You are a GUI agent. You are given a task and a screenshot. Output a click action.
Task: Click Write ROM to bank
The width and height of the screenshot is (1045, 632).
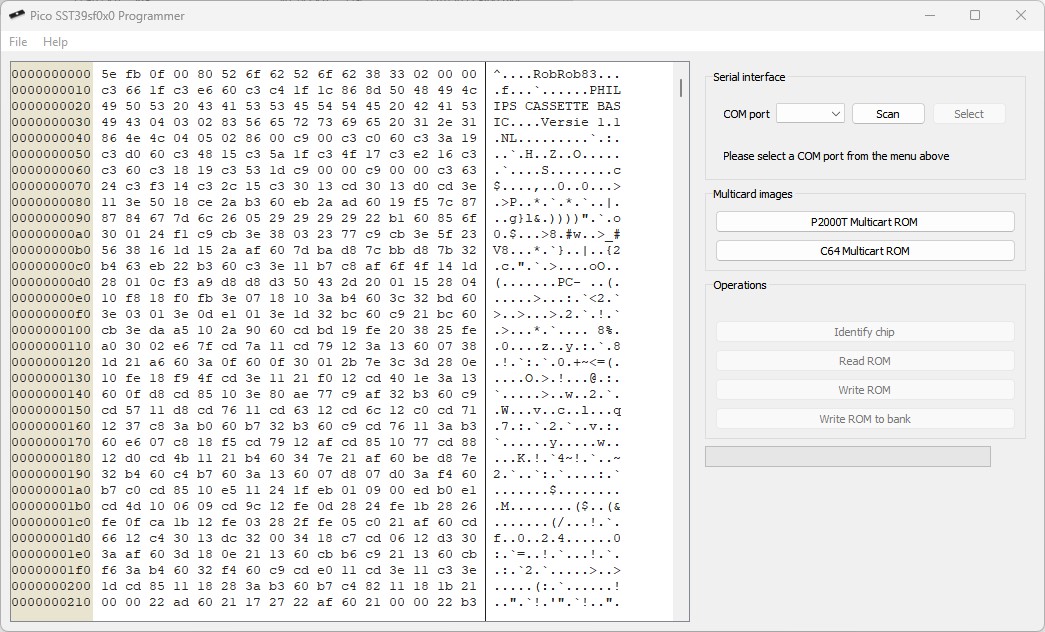coord(865,419)
